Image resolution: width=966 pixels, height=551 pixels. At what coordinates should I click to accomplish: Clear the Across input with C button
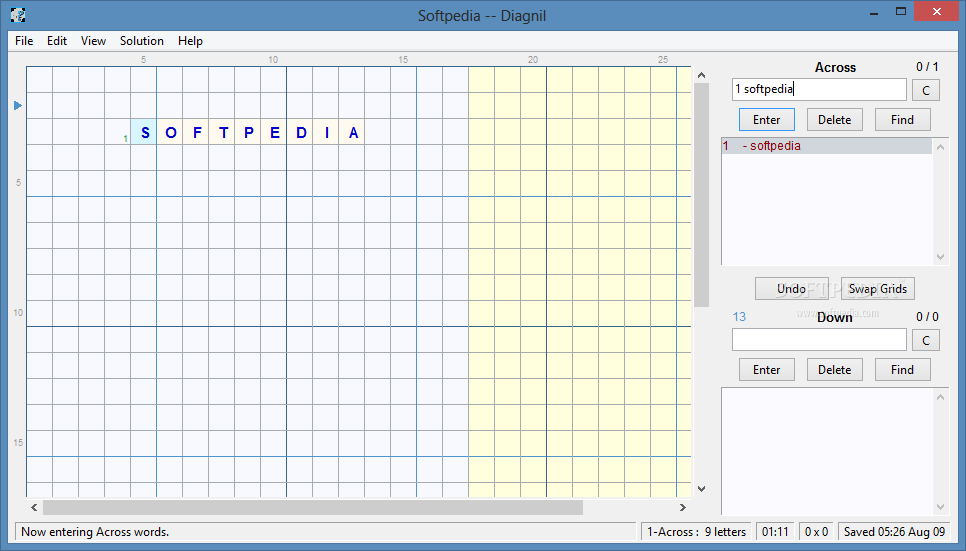point(925,91)
